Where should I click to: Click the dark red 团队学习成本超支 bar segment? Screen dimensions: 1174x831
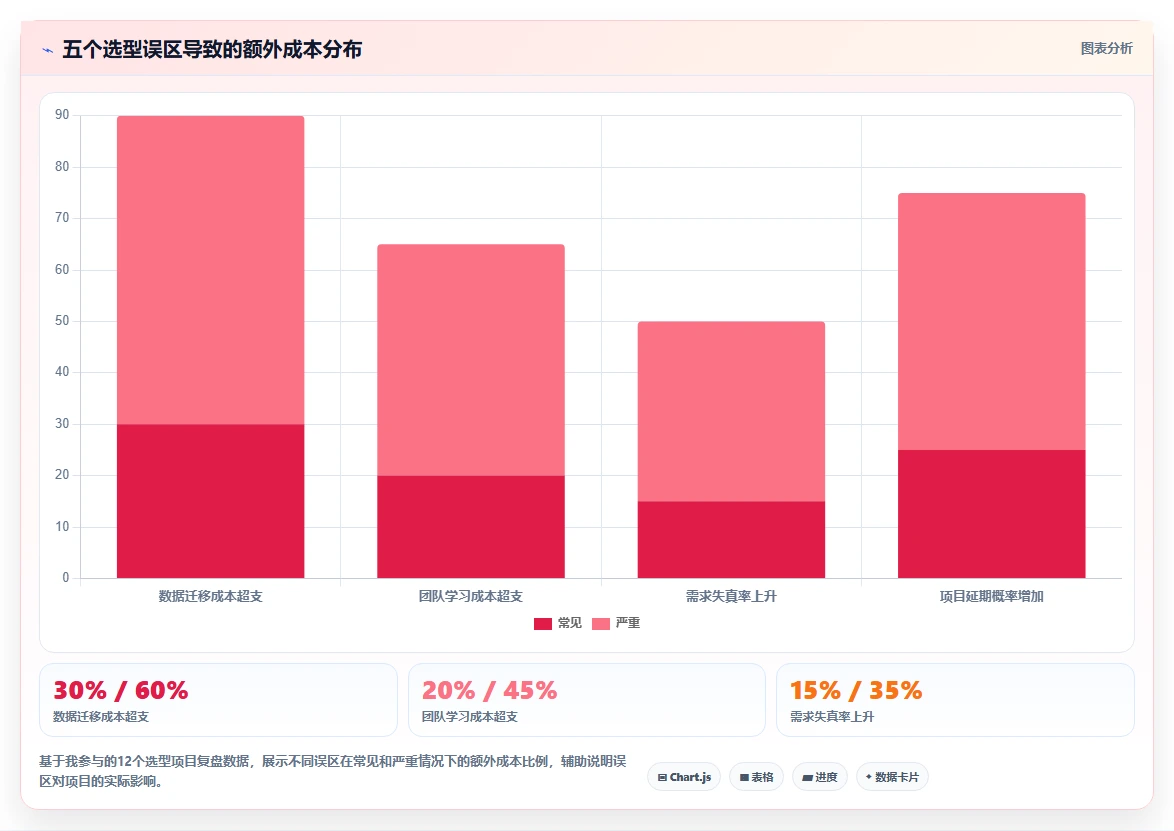tap(471, 526)
